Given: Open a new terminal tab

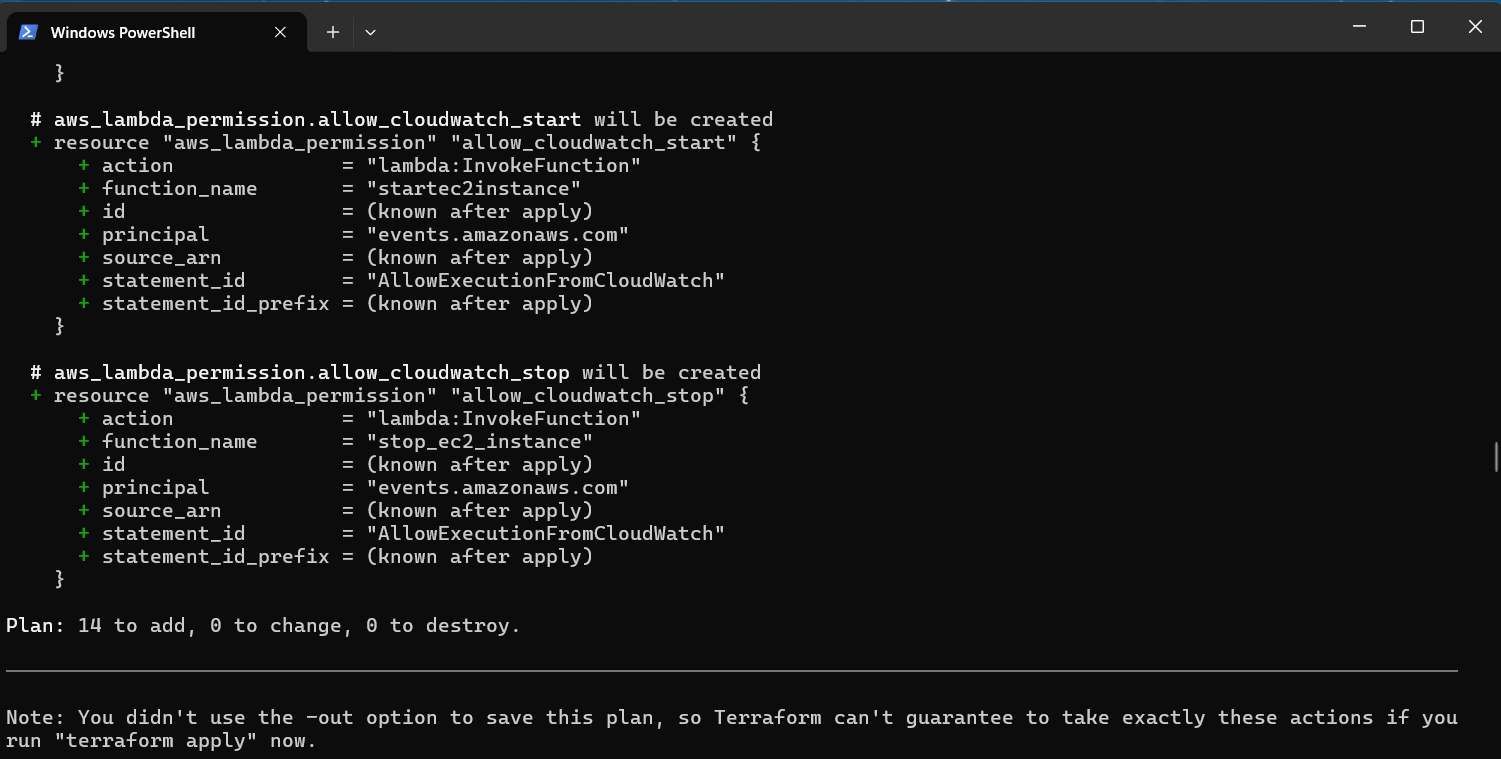Looking at the screenshot, I should coord(333,32).
